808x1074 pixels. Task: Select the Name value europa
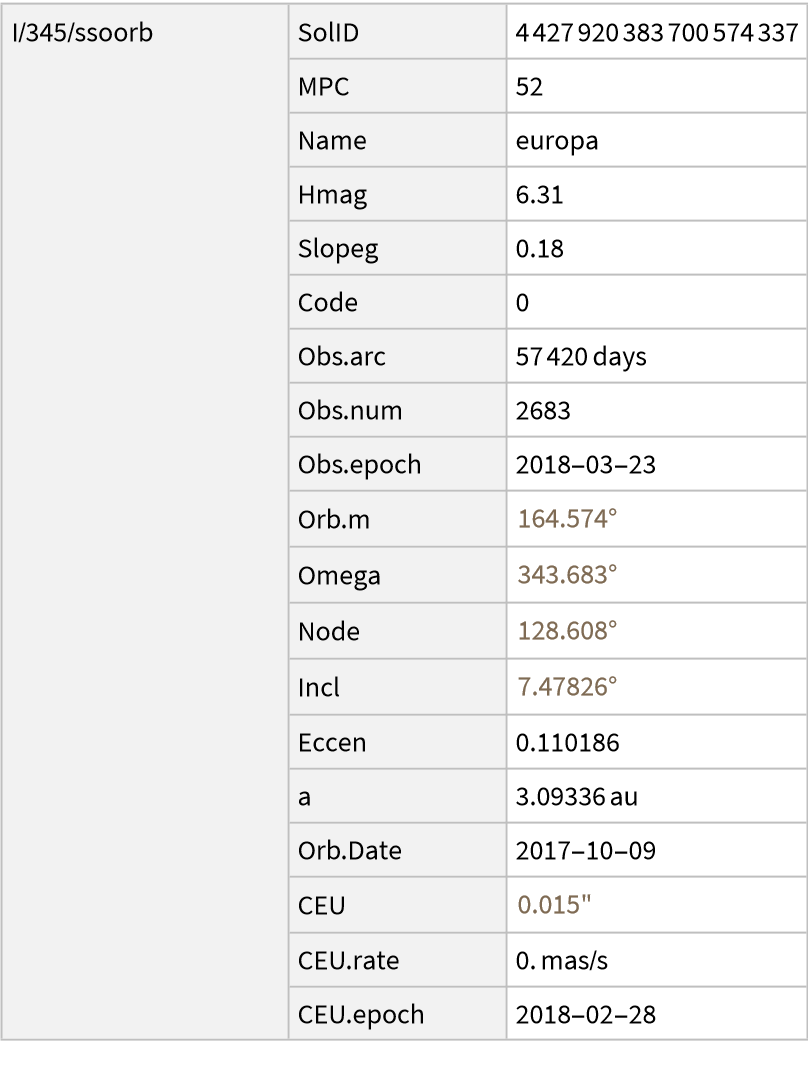tap(556, 141)
